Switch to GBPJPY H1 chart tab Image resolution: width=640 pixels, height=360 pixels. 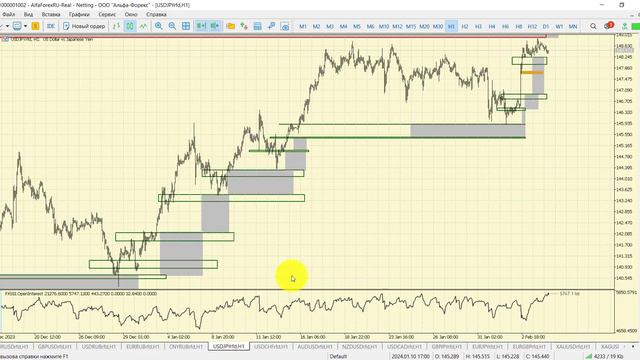[x=447, y=347]
